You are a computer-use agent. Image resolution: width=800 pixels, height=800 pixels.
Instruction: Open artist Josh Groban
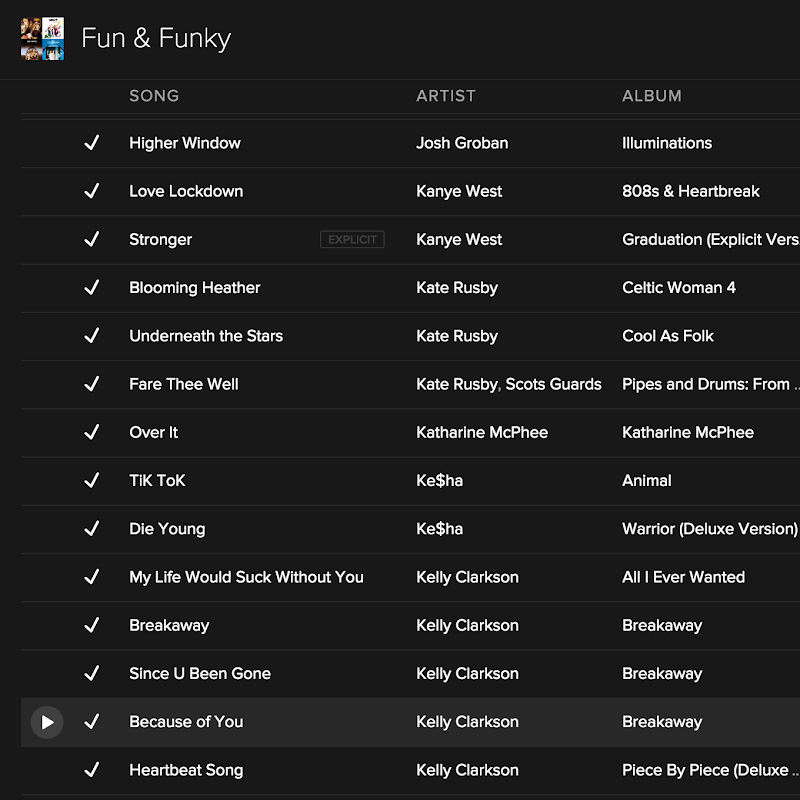point(462,143)
